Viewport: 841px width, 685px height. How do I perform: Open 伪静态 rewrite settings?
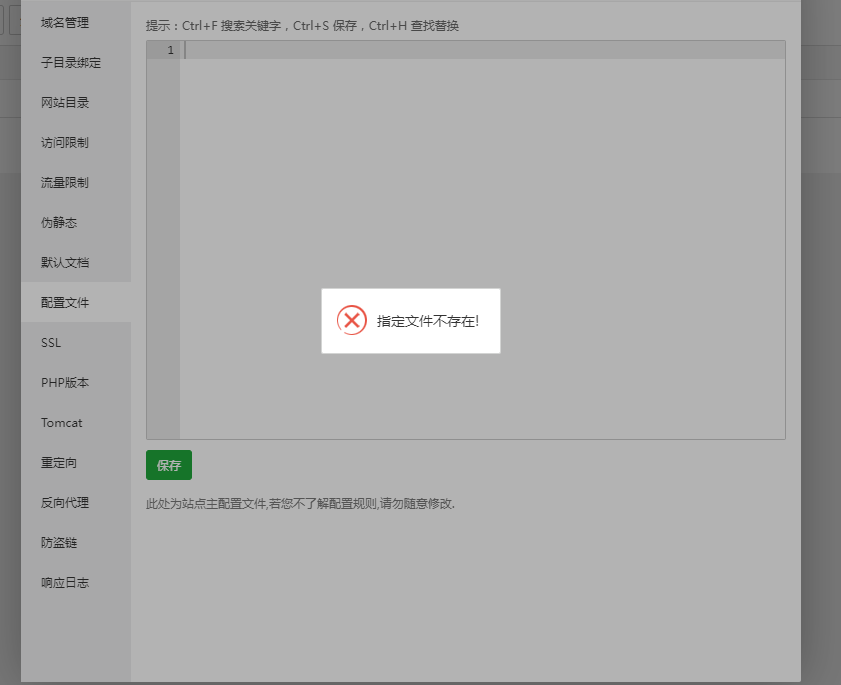point(58,222)
